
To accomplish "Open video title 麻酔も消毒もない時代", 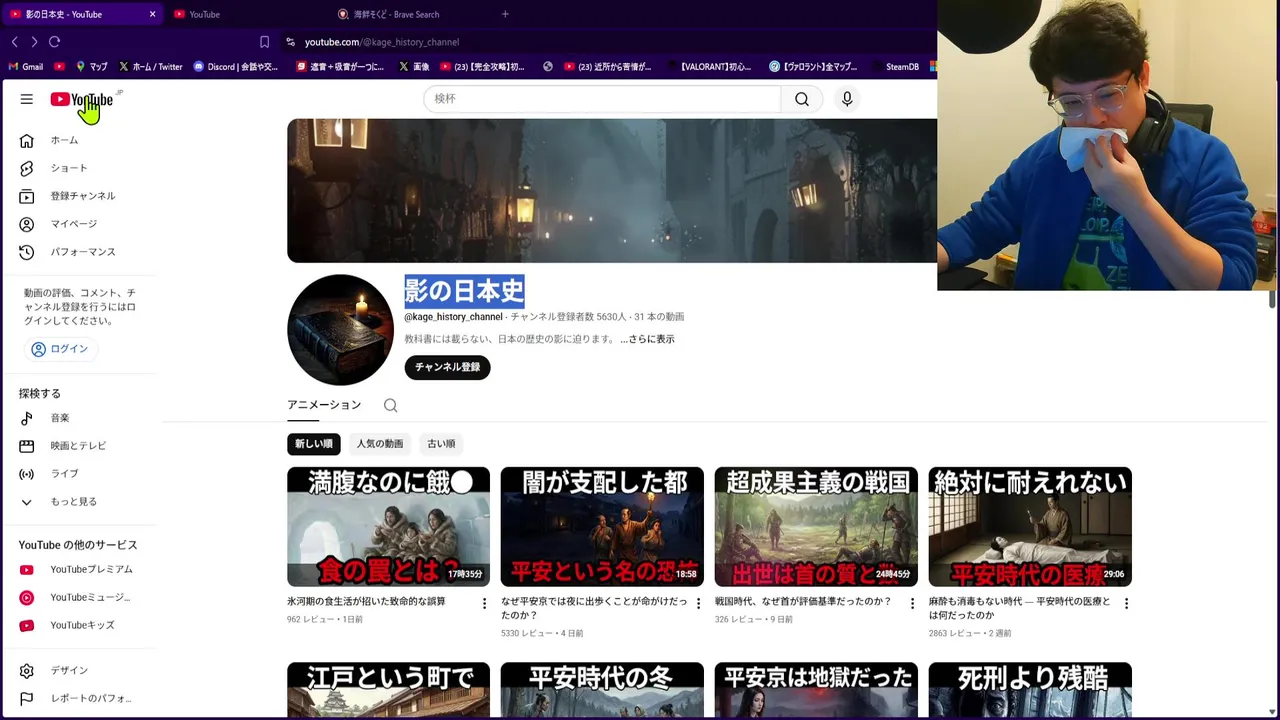I will pos(1019,608).
